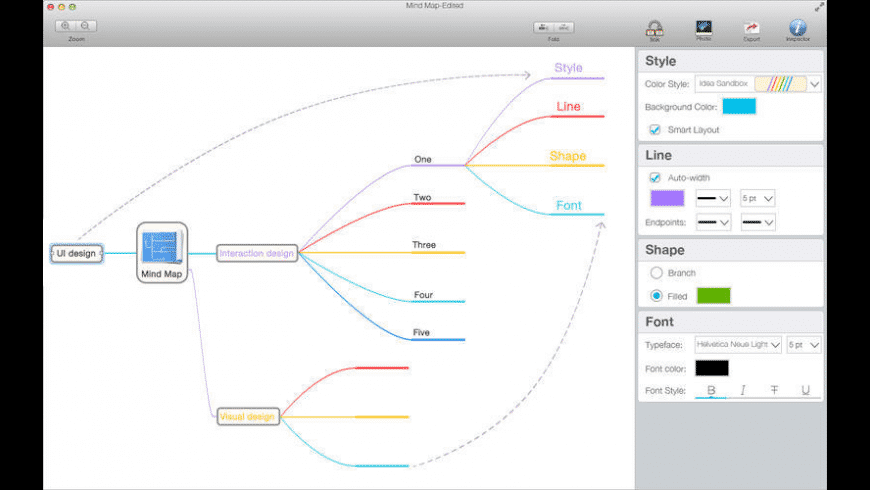Toggle the Inspector panel icon

pyautogui.click(x=797, y=28)
